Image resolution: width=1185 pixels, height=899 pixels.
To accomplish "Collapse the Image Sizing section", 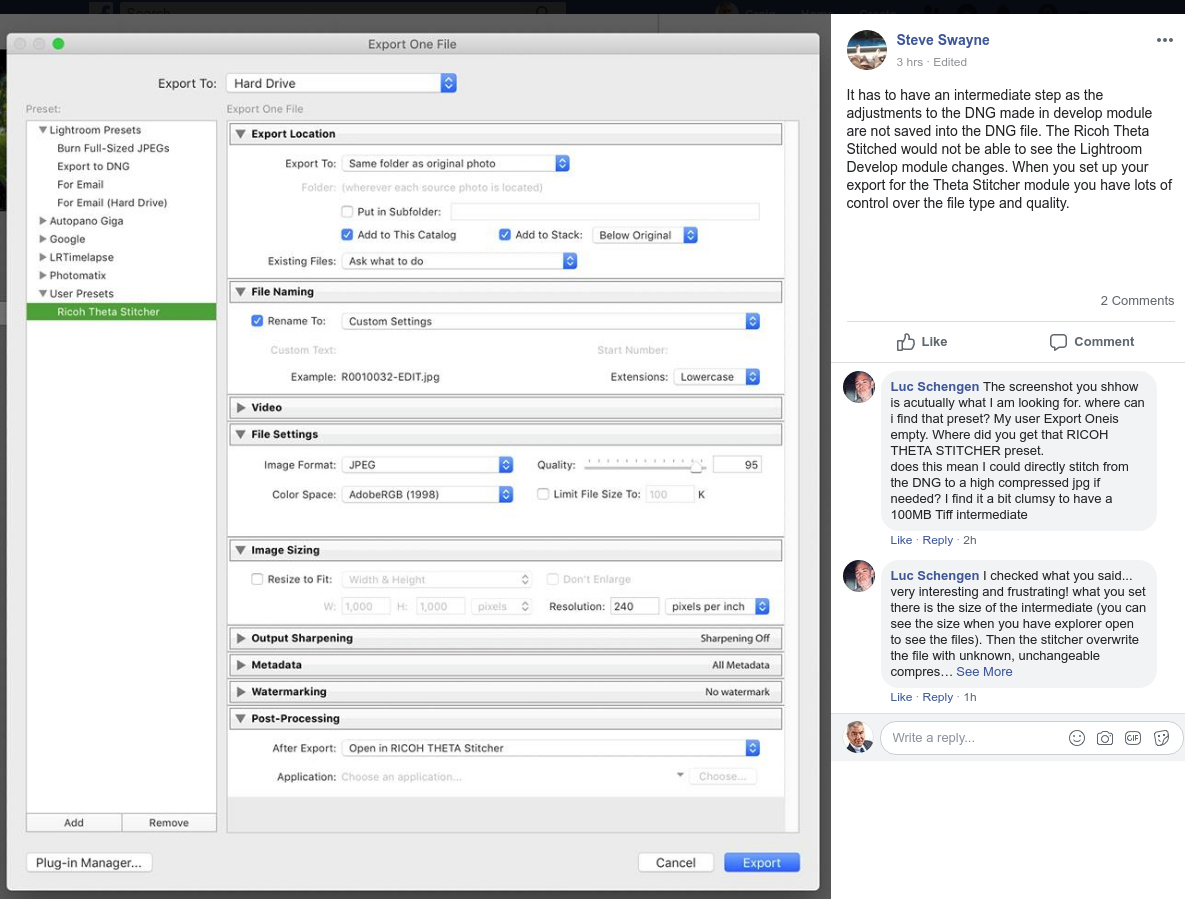I will click(x=240, y=550).
